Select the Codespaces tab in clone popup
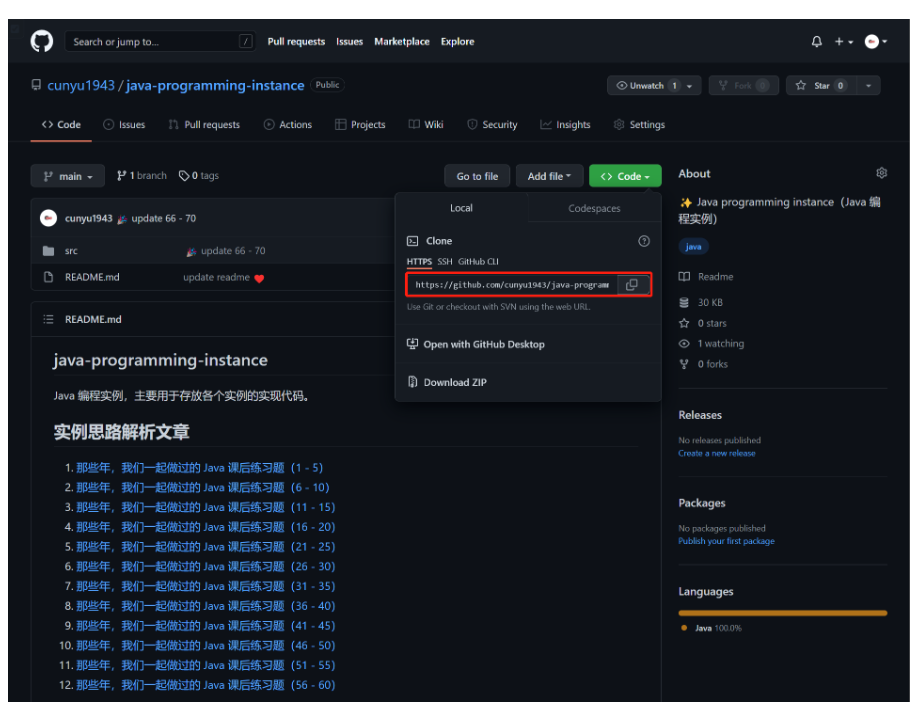 (x=594, y=208)
